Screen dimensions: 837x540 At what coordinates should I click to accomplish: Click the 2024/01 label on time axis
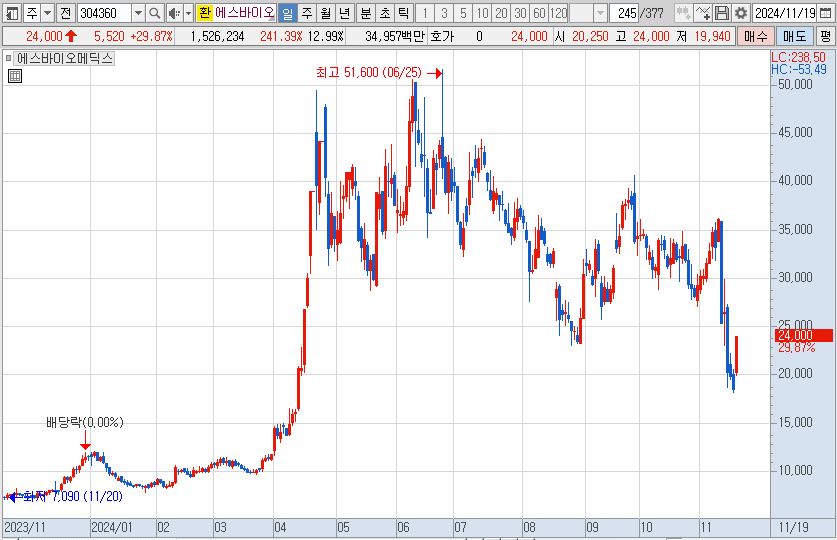112,527
